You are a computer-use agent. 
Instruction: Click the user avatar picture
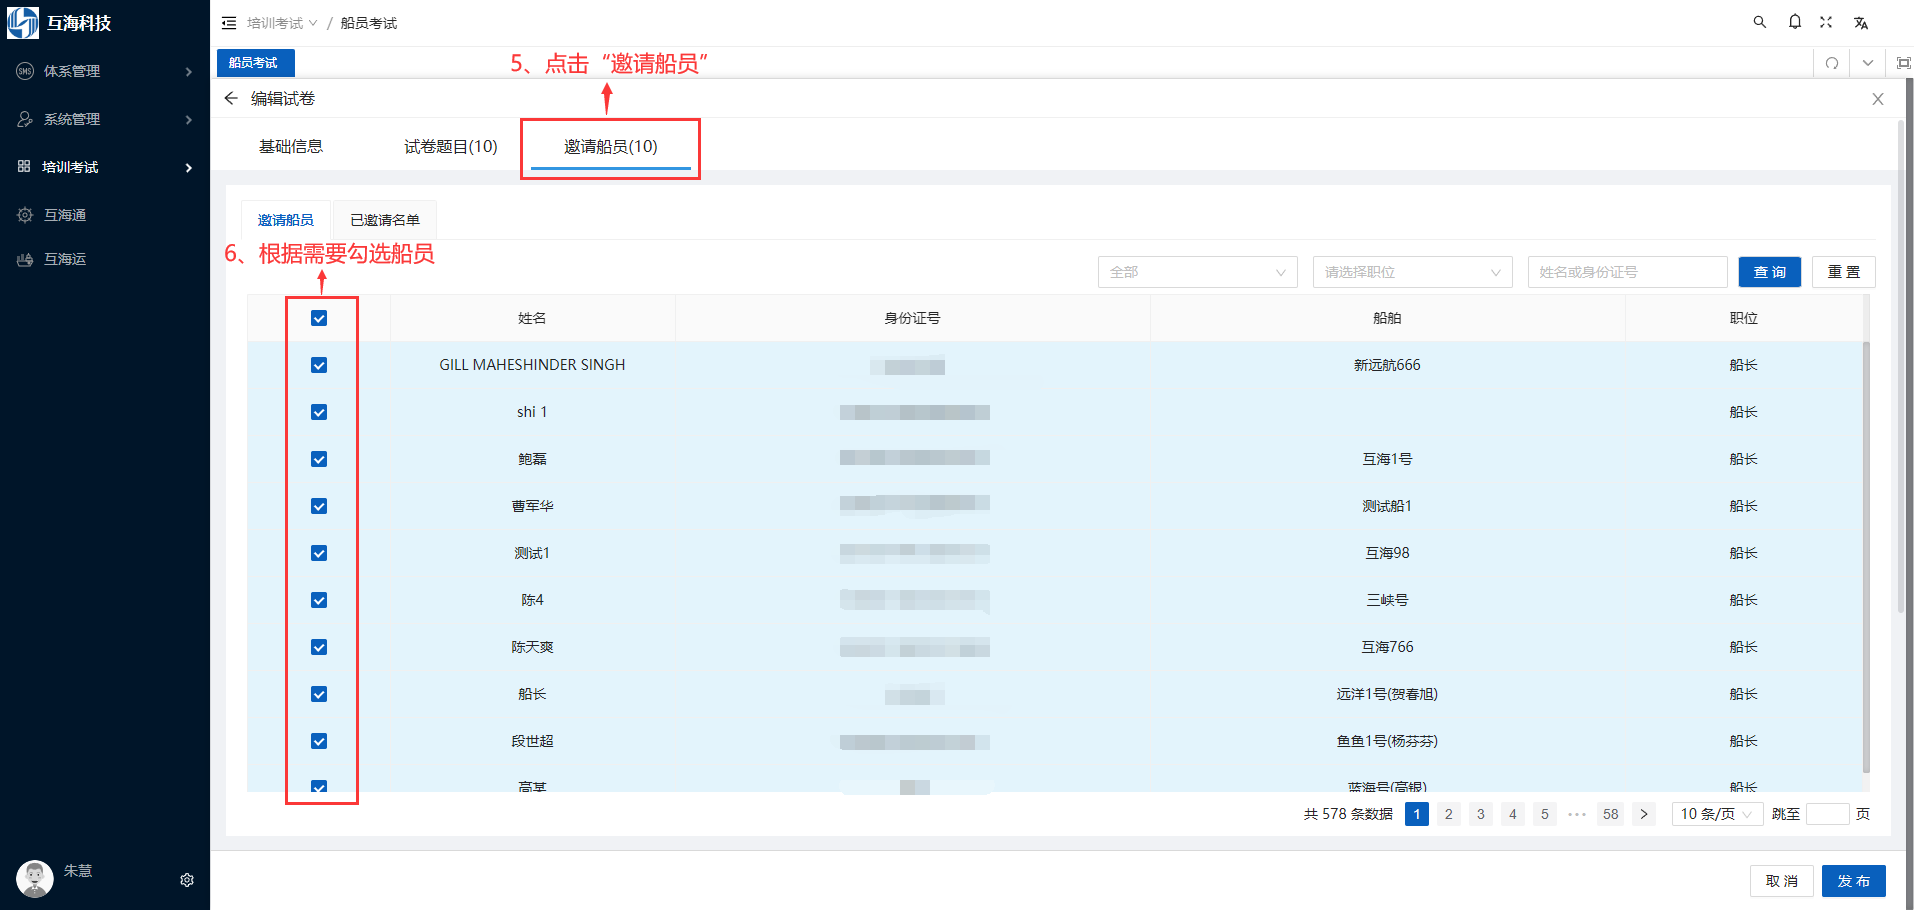point(35,879)
